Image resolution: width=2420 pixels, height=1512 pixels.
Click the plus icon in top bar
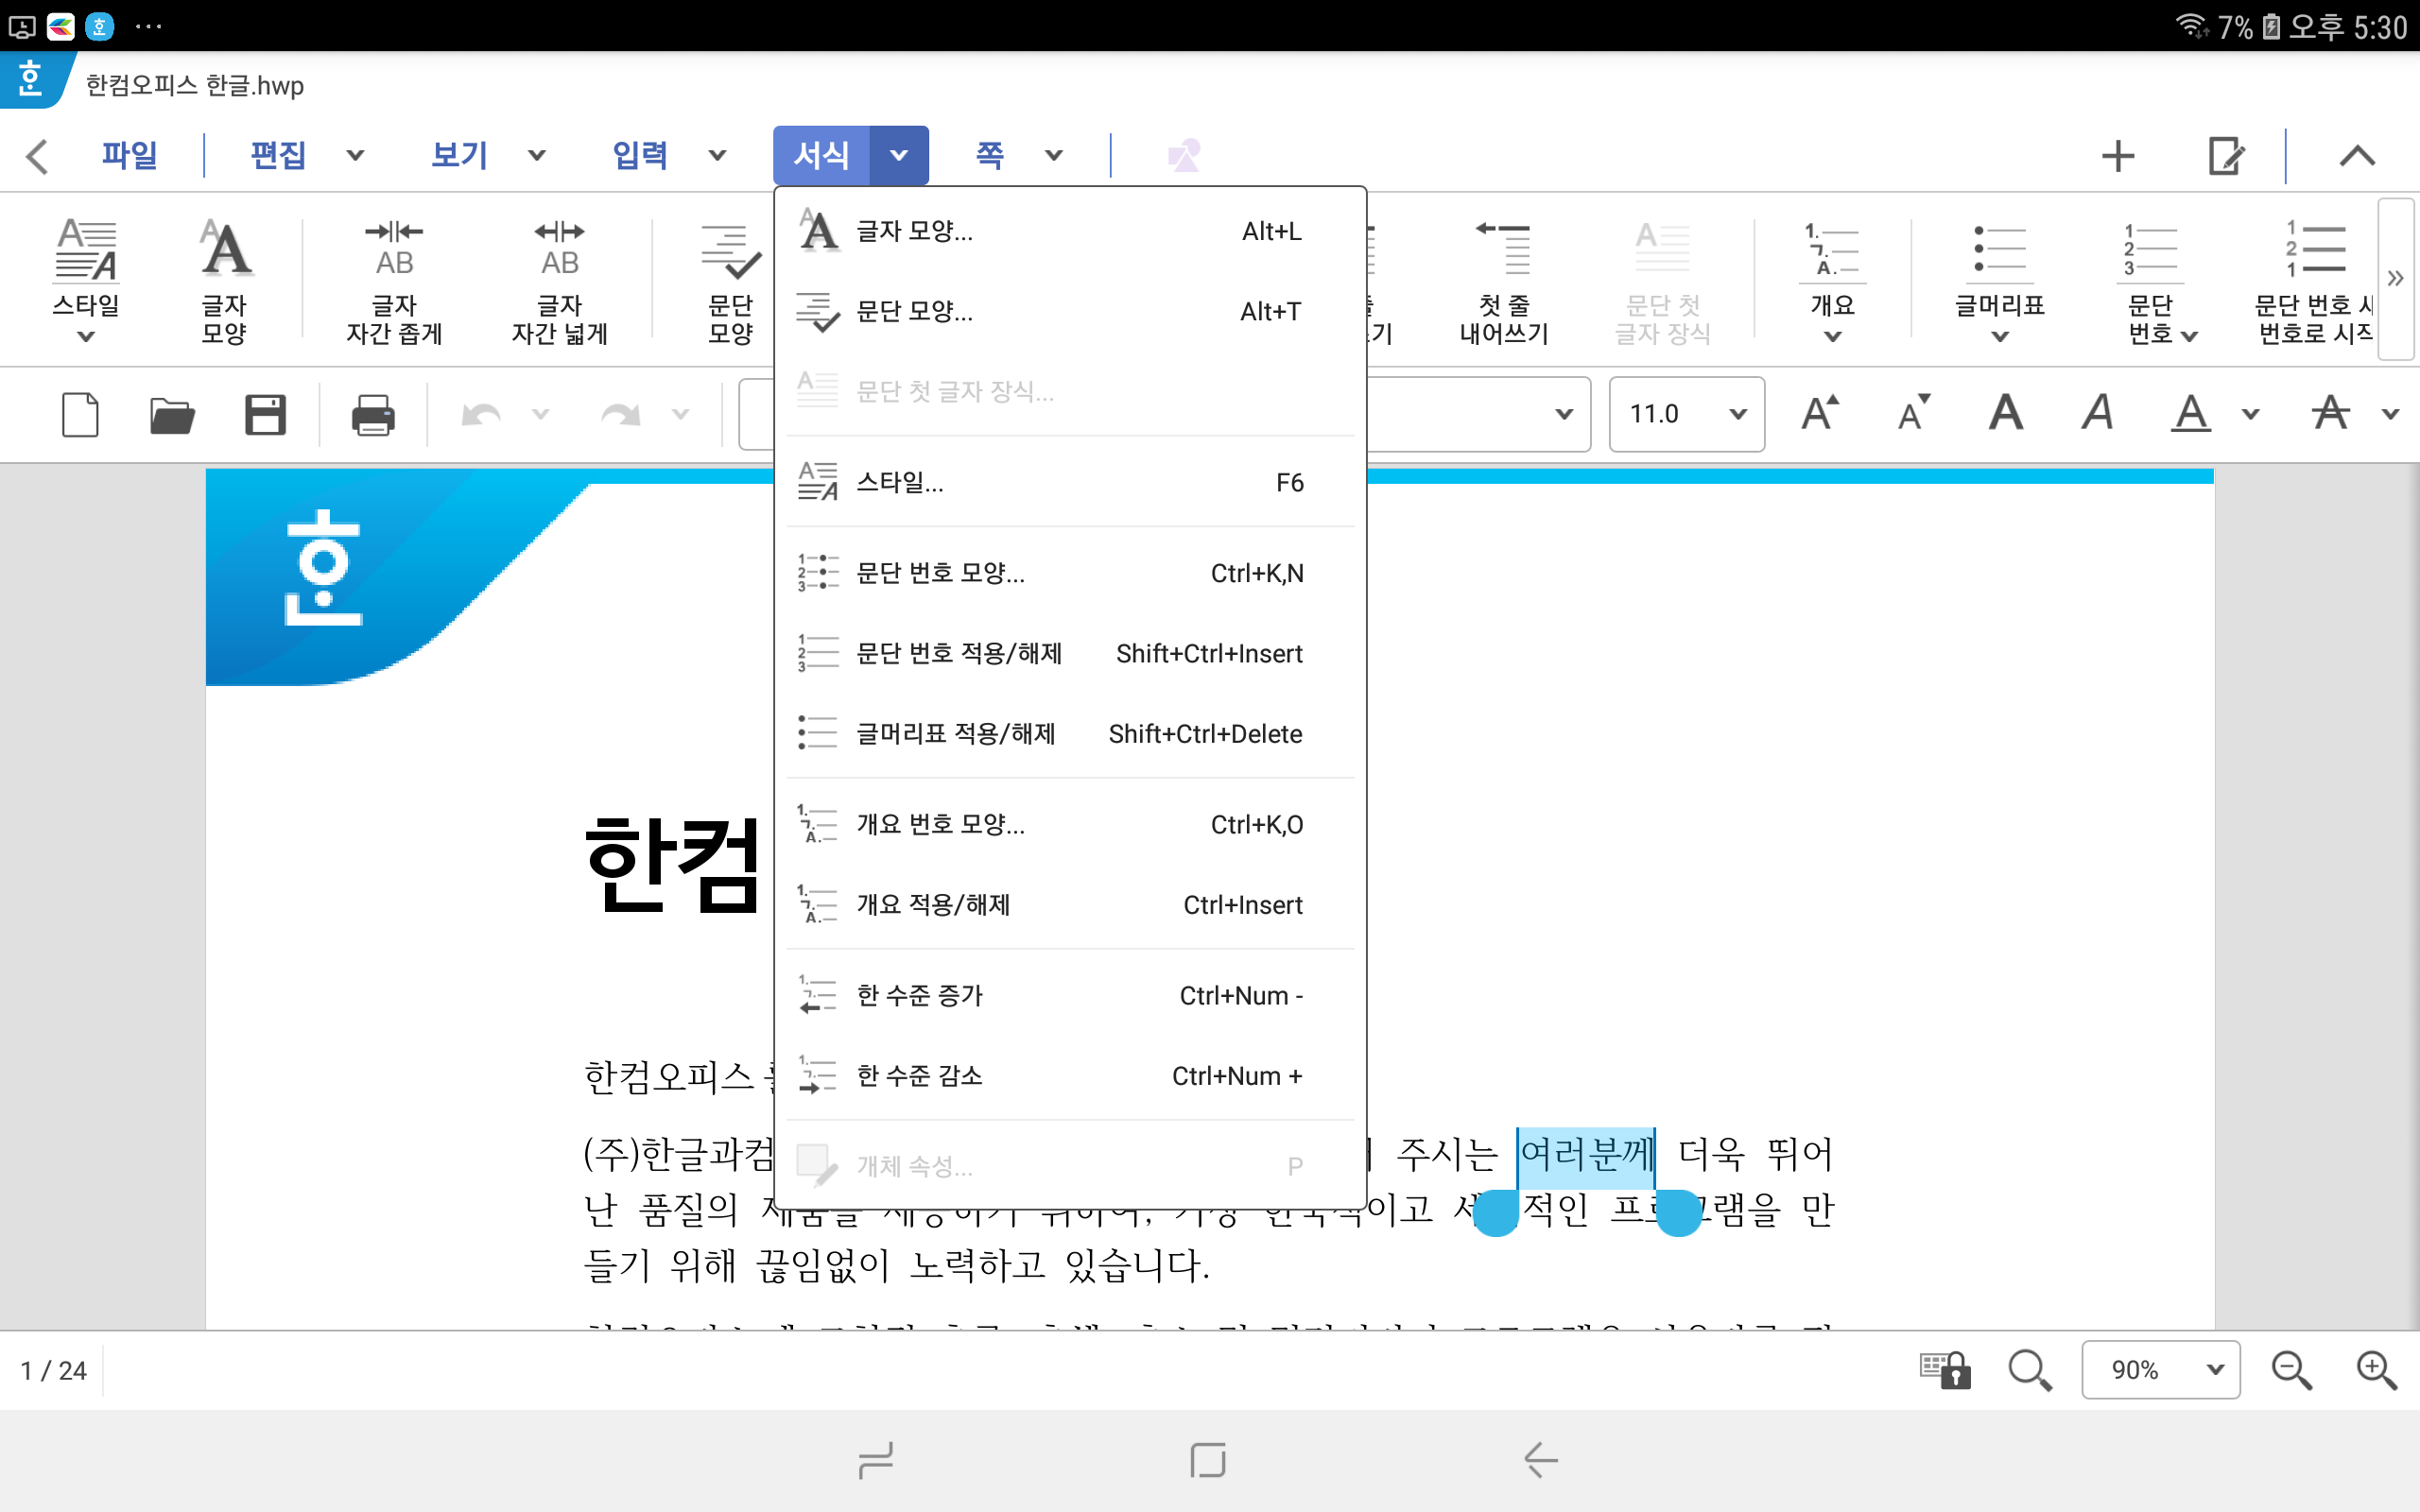tap(2118, 156)
